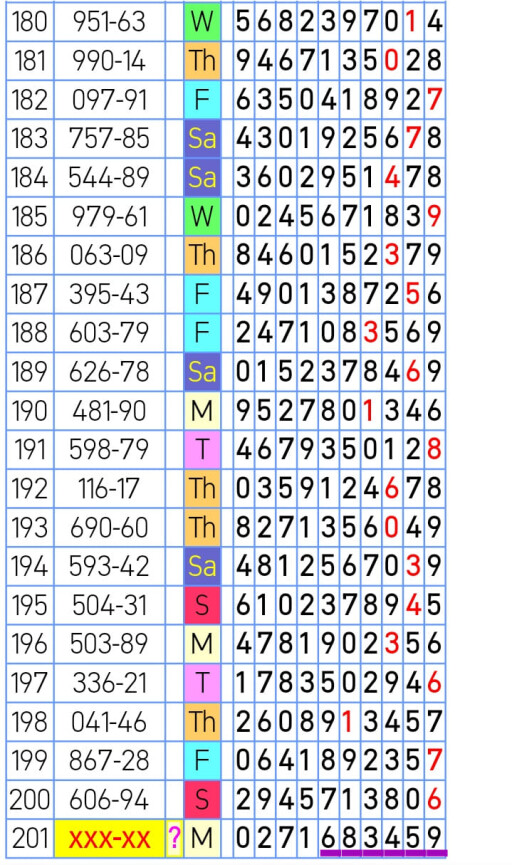Click the pink T cell in row 191
The image size is (512, 865).
[x=202, y=450]
